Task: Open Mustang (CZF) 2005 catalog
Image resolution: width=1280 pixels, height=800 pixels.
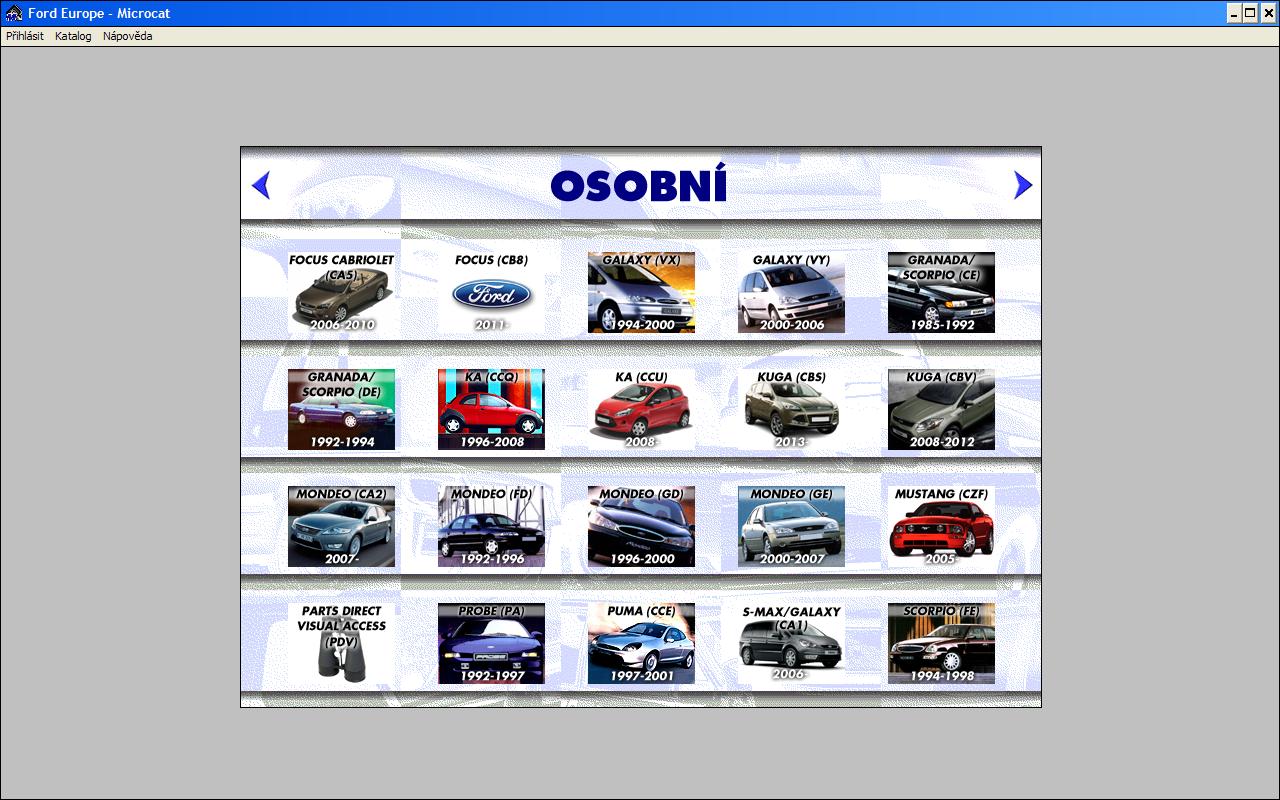Action: (941, 526)
